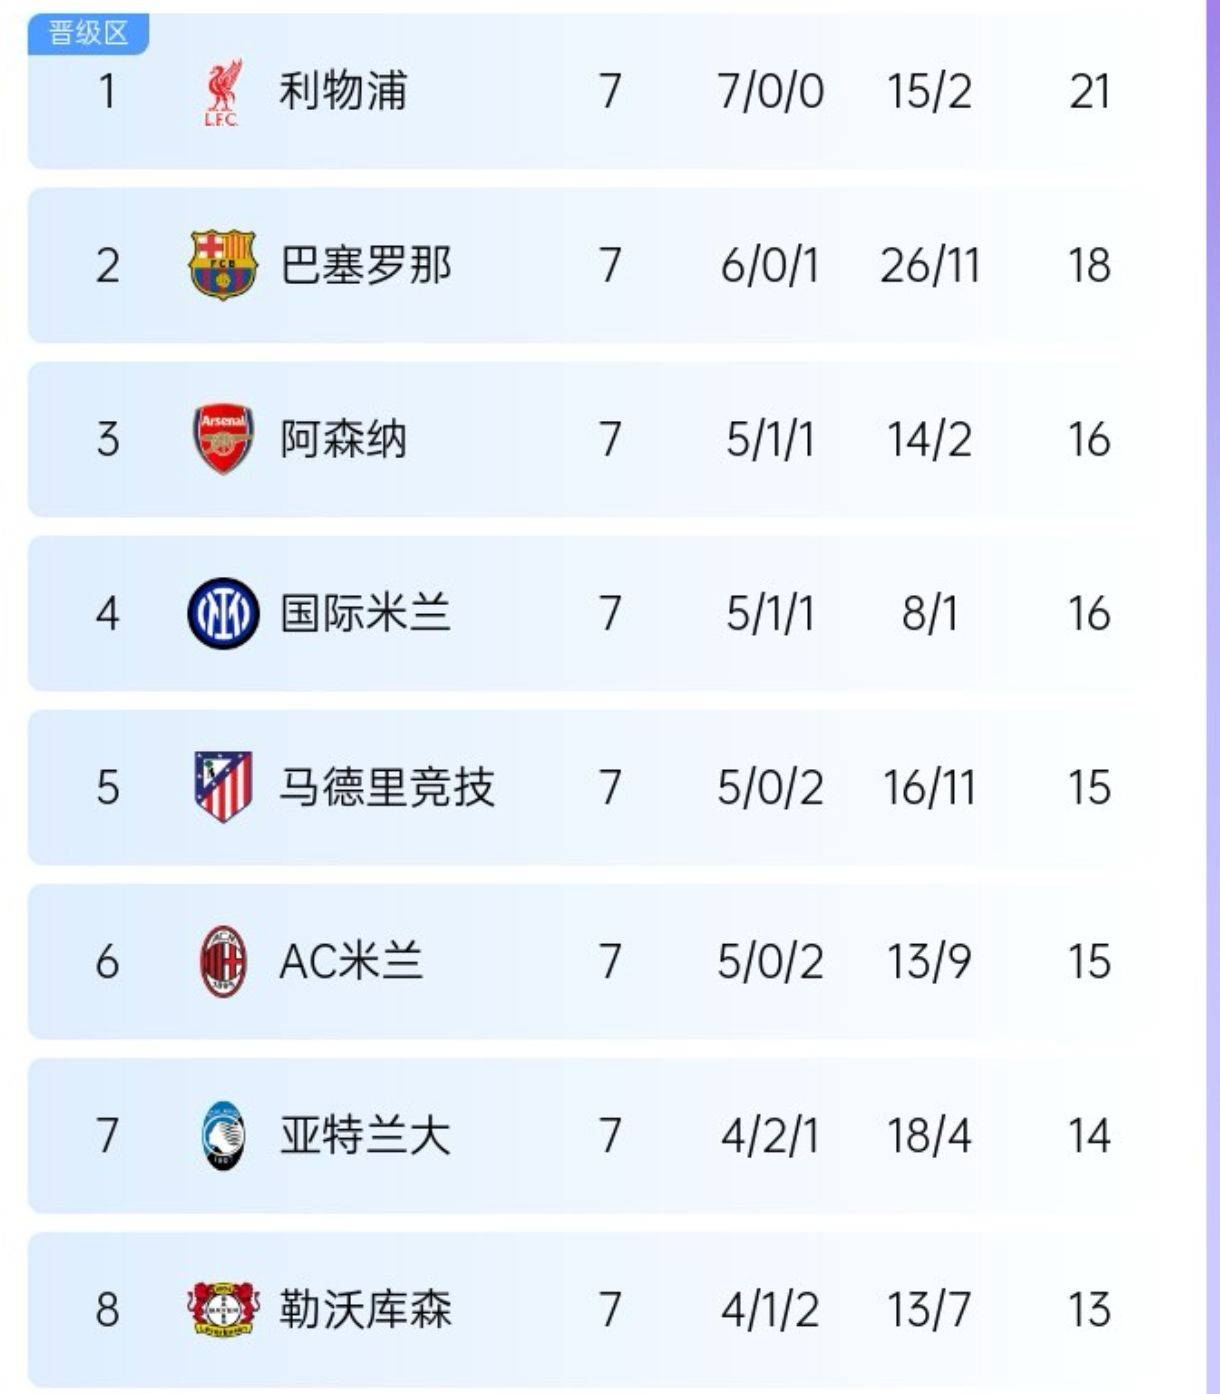Select the Arsenal crest icon

click(223, 439)
